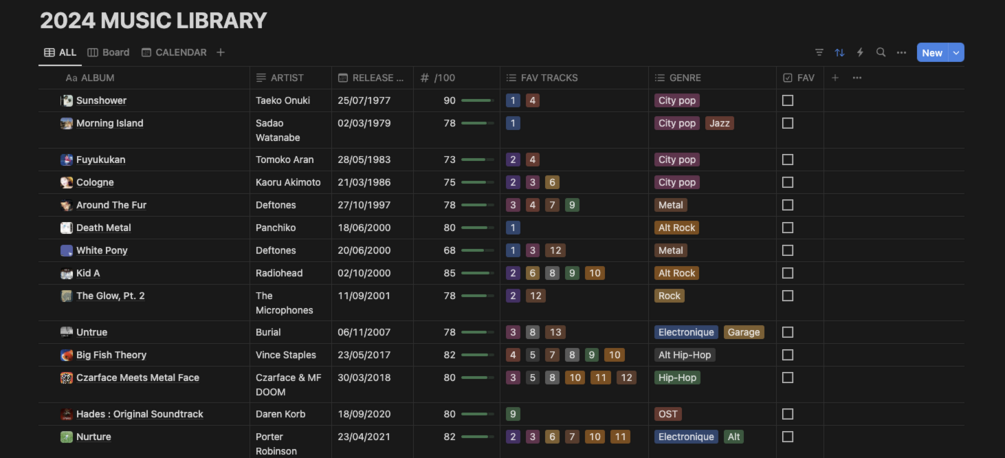Tick the FAV checkbox for Big Fish Theory
Image resolution: width=1005 pixels, height=458 pixels.
pos(788,355)
